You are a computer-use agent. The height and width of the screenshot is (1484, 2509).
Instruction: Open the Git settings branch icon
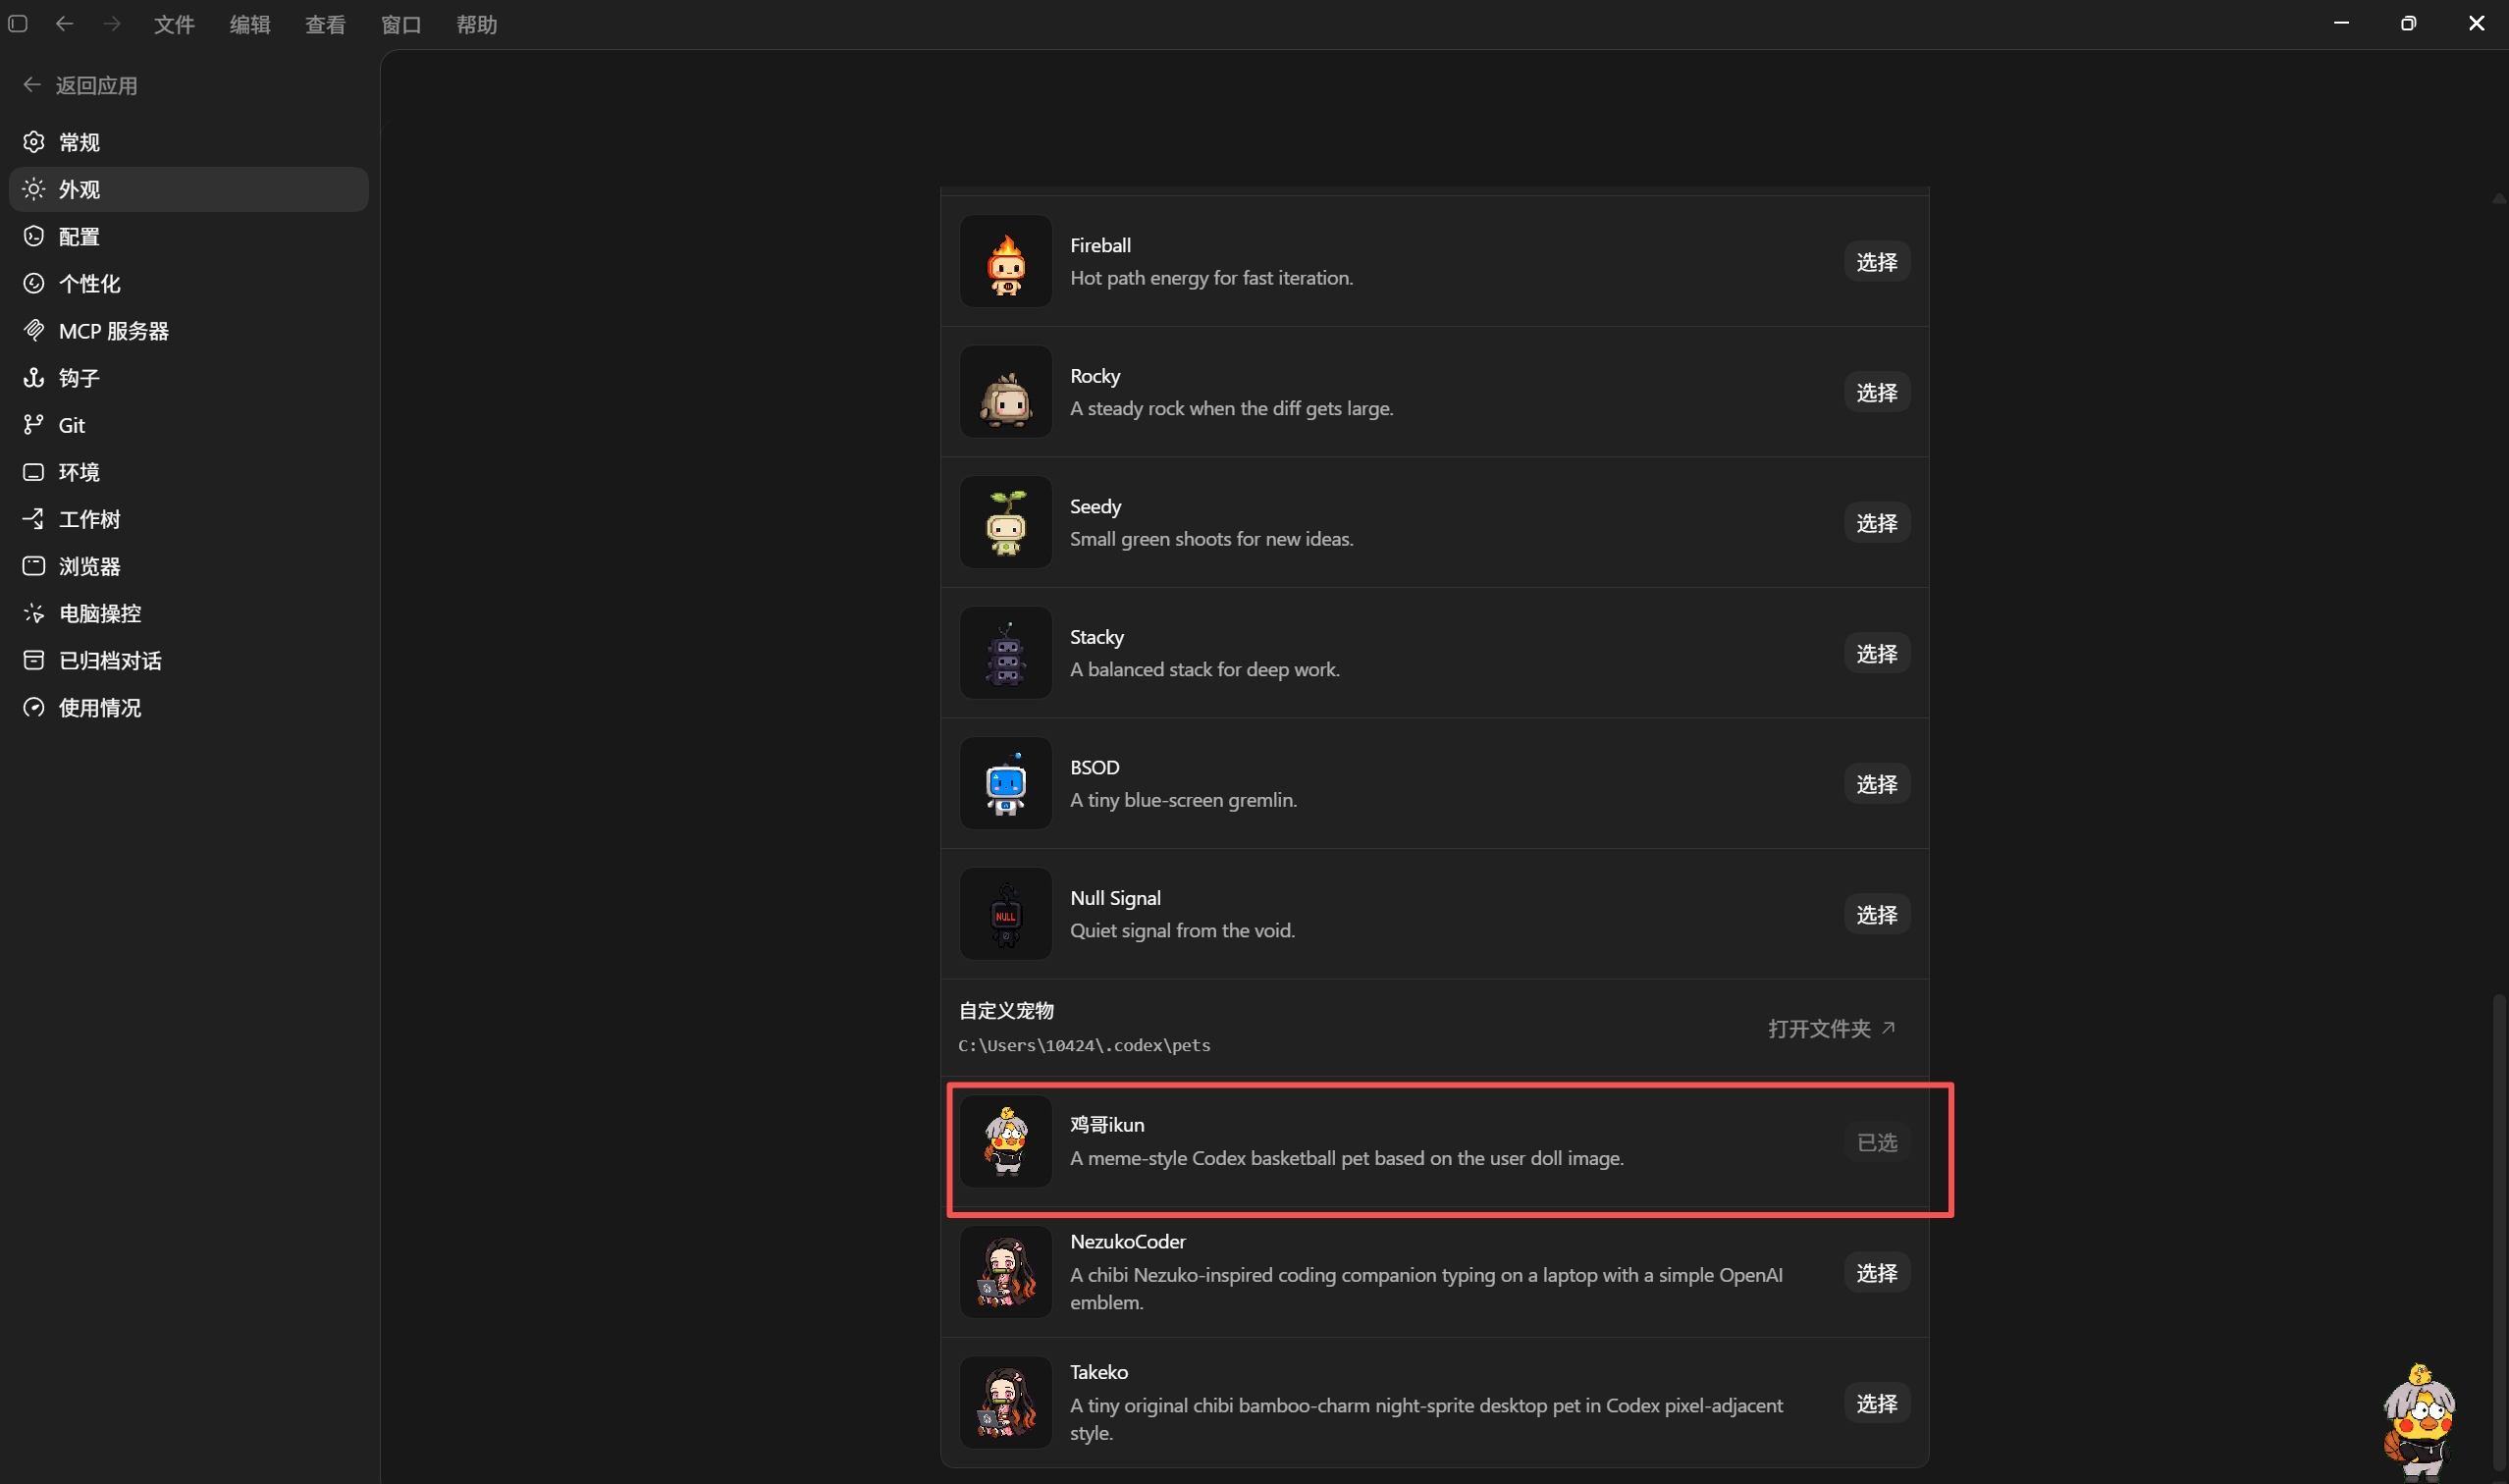tap(34, 424)
